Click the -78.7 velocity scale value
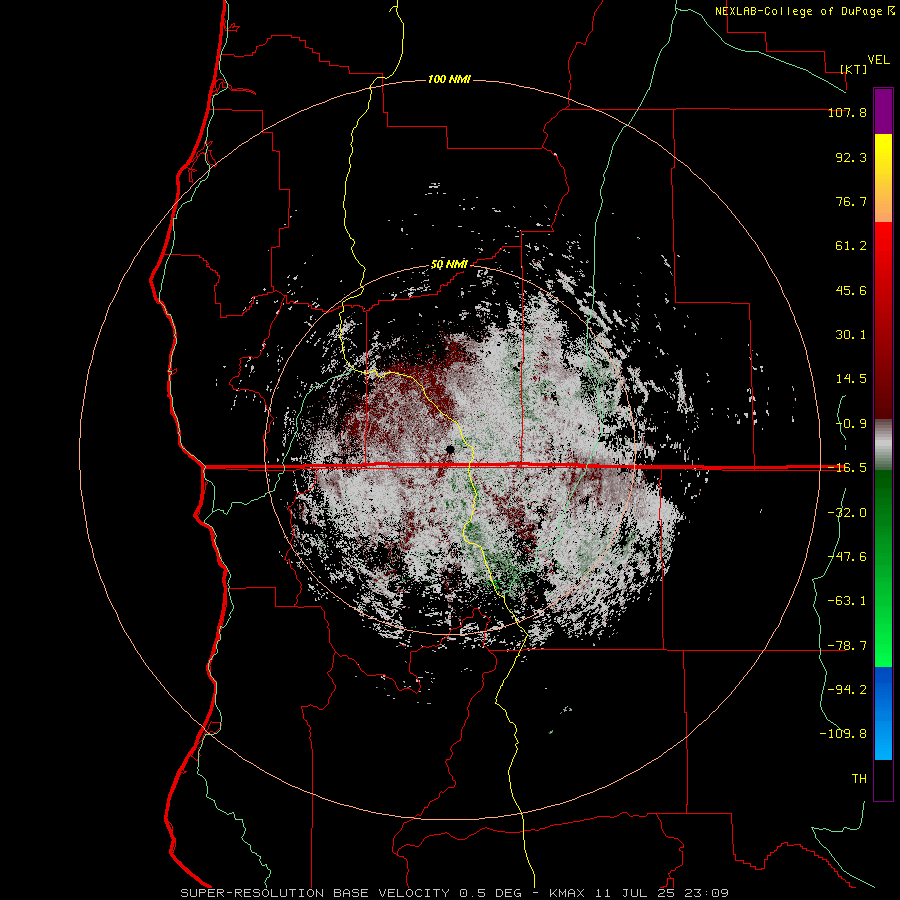900x900 pixels. coord(847,646)
